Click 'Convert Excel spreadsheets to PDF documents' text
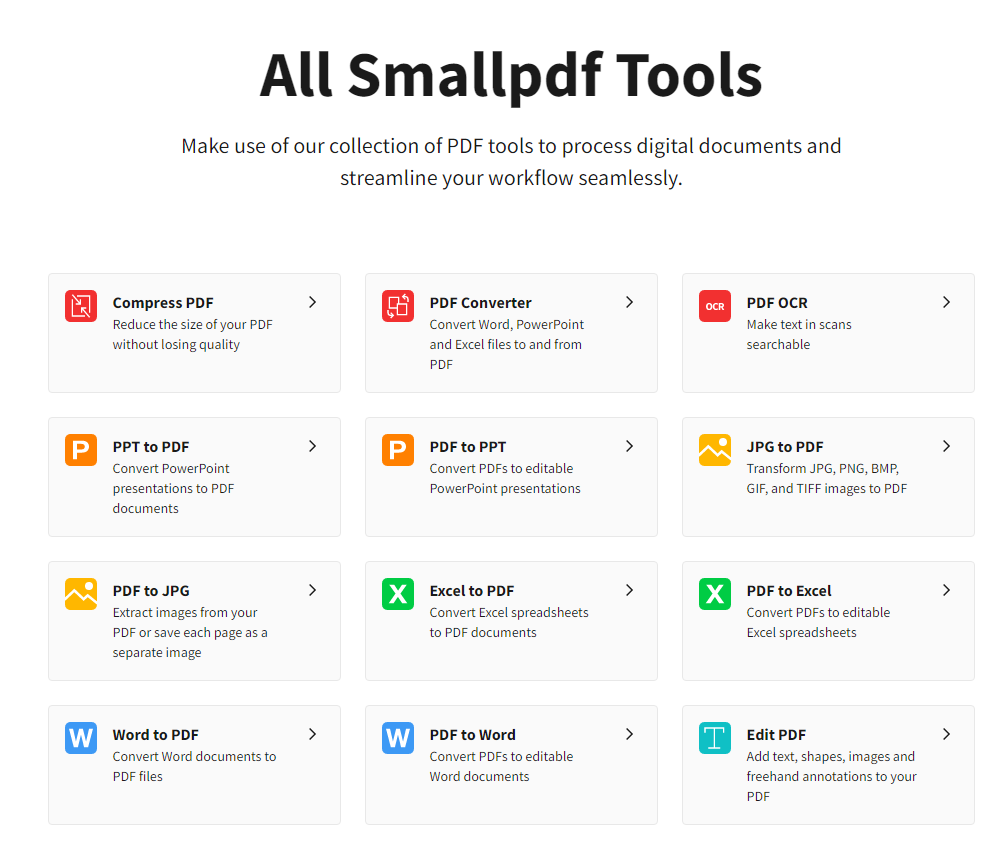The width and height of the screenshot is (1006, 844). pos(509,623)
